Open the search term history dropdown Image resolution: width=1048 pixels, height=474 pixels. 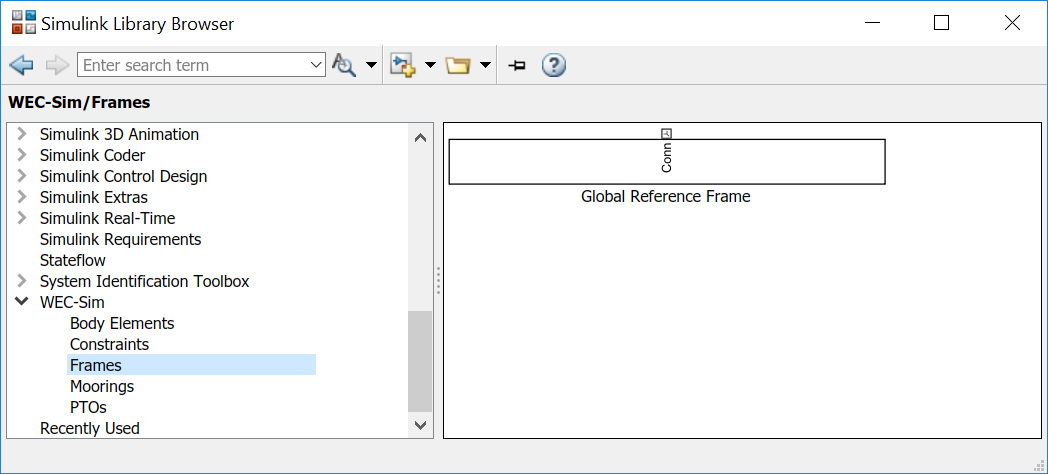tap(317, 65)
